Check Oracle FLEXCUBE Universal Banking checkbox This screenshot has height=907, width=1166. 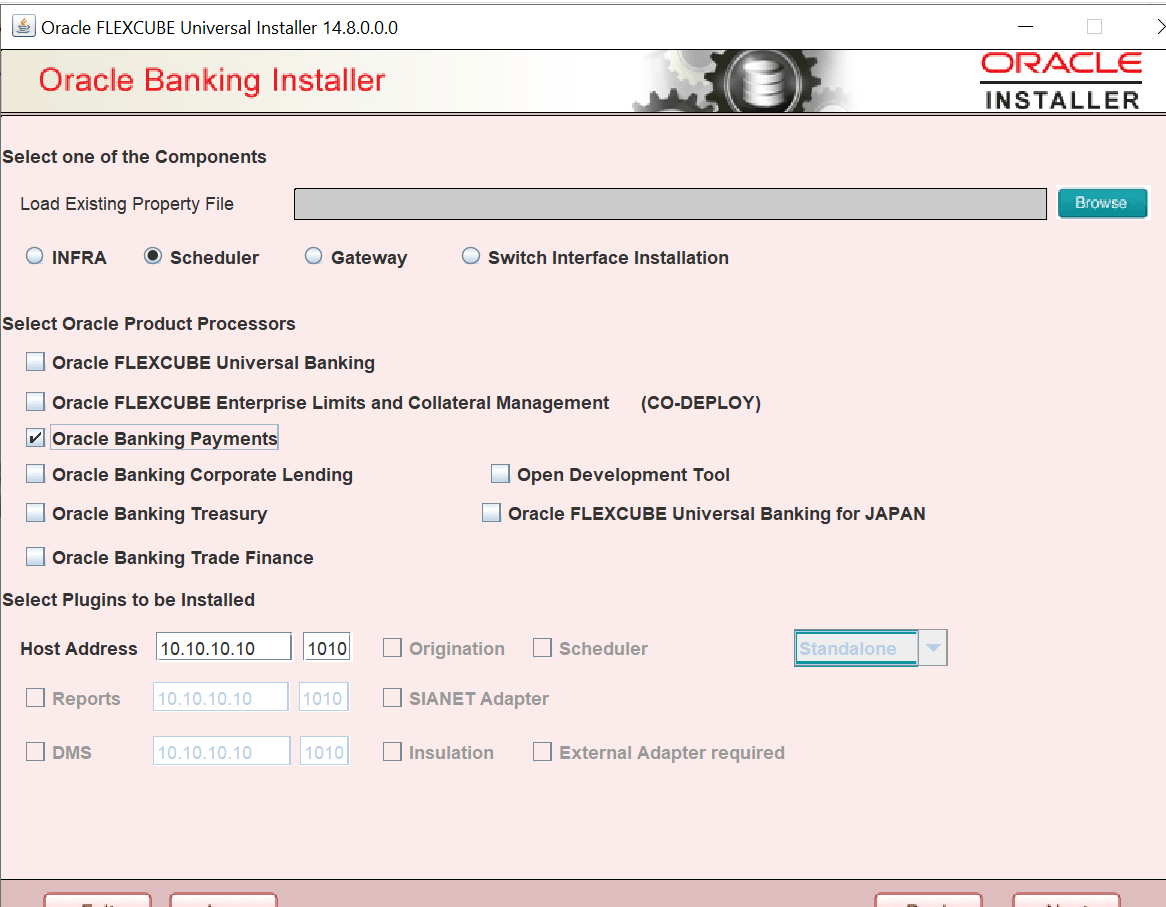[x=35, y=362]
